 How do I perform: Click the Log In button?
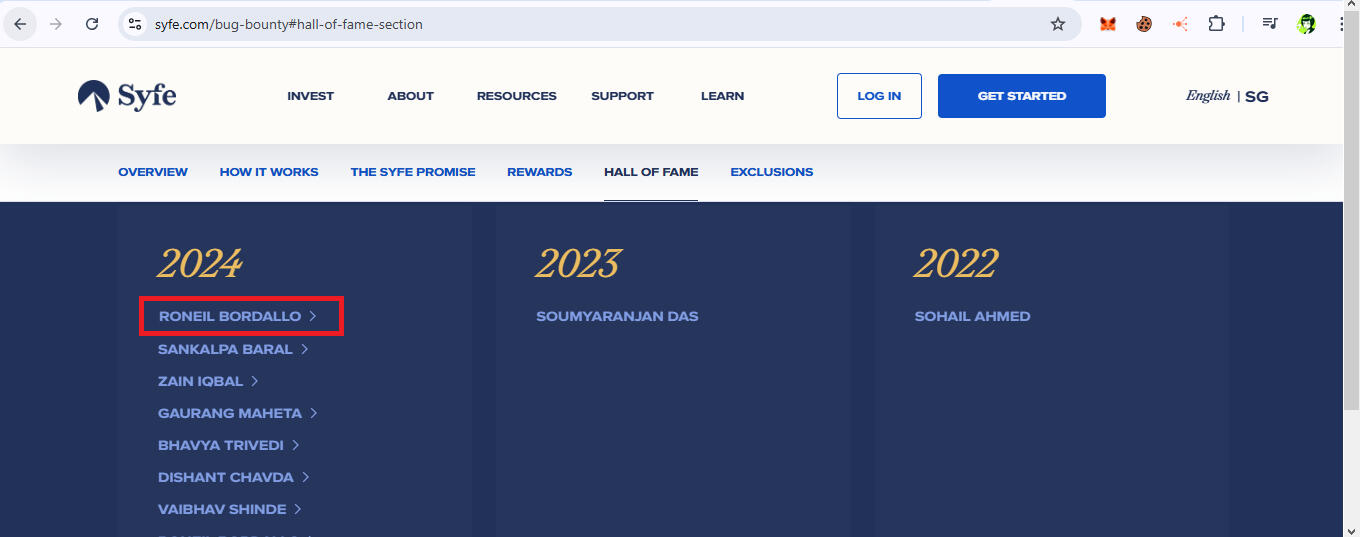coord(879,96)
